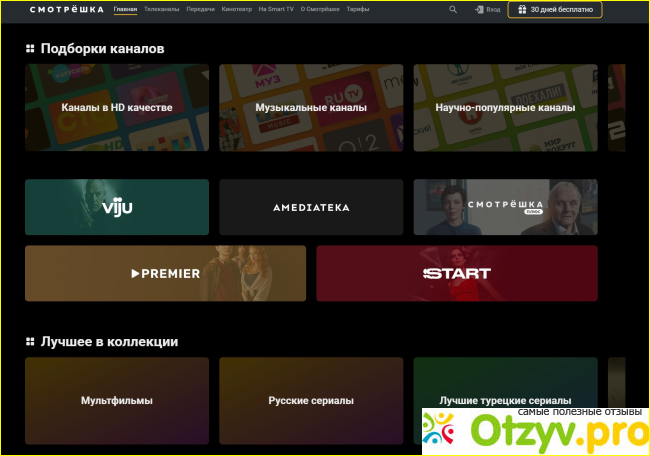This screenshot has height=456, width=650.
Task: Open the viju cinema banner
Action: pyautogui.click(x=117, y=207)
